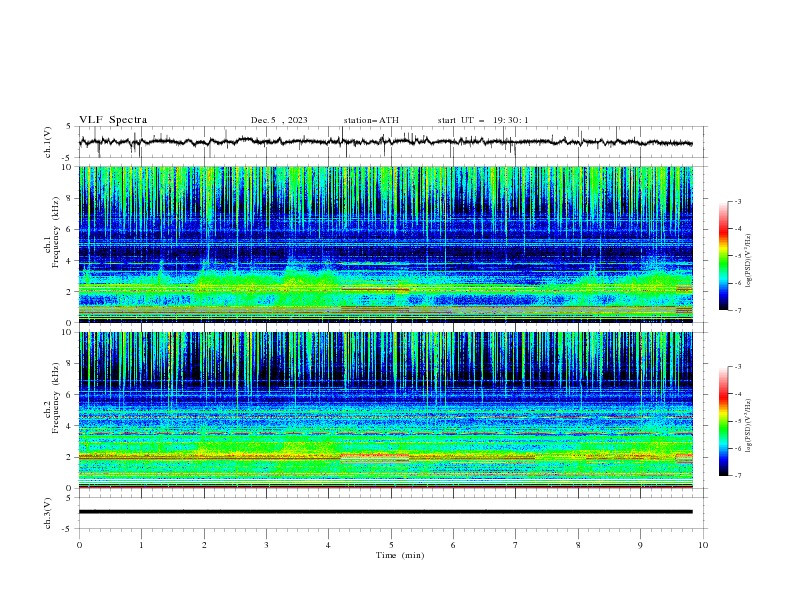792x612 pixels.
Task: Click the "-3" tick on ch.1 colorbar
Action: [737, 201]
